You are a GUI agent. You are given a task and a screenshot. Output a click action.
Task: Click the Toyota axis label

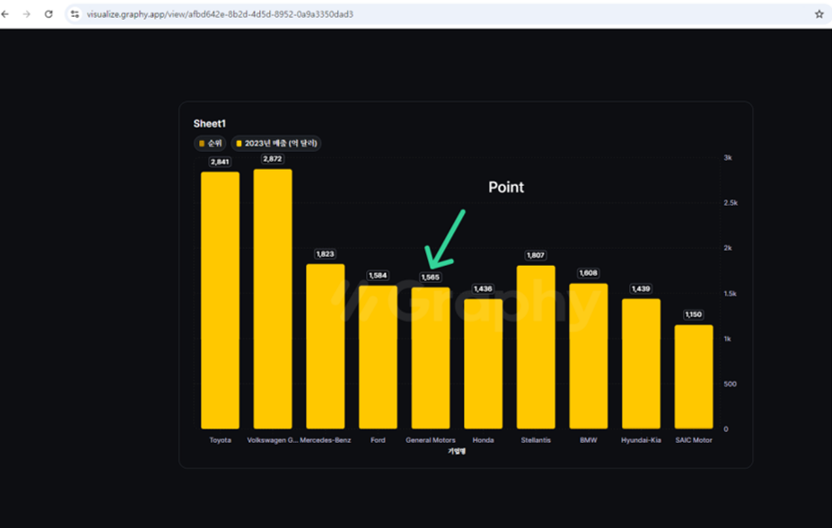coord(220,440)
